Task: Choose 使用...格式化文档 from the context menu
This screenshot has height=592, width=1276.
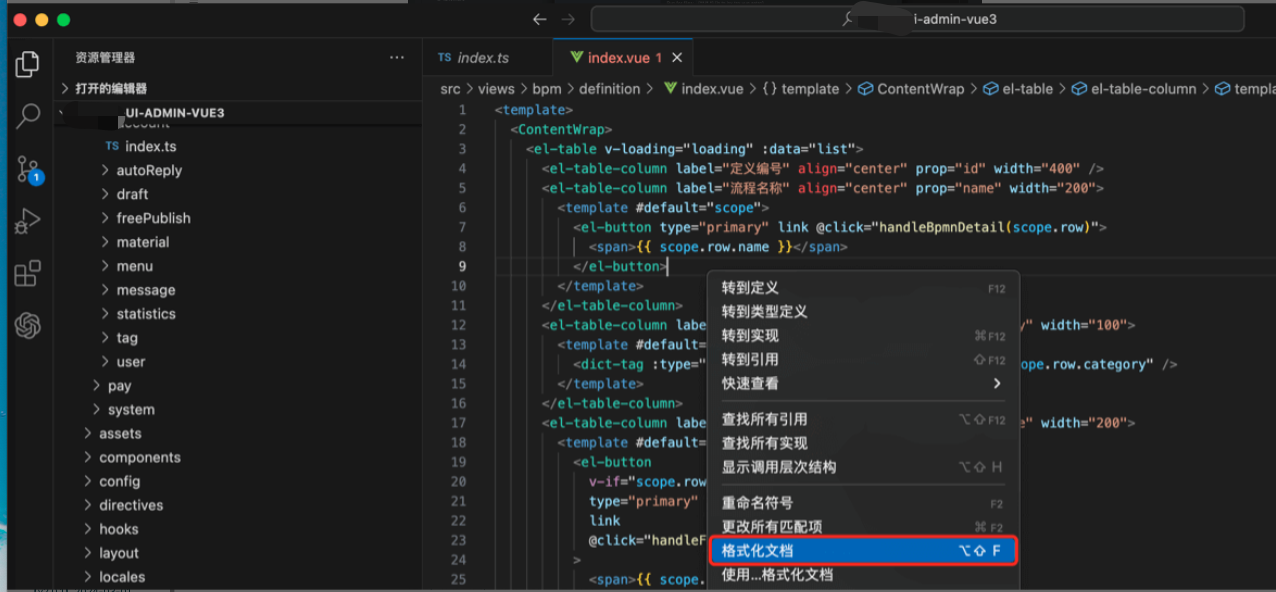Action: pos(863,575)
